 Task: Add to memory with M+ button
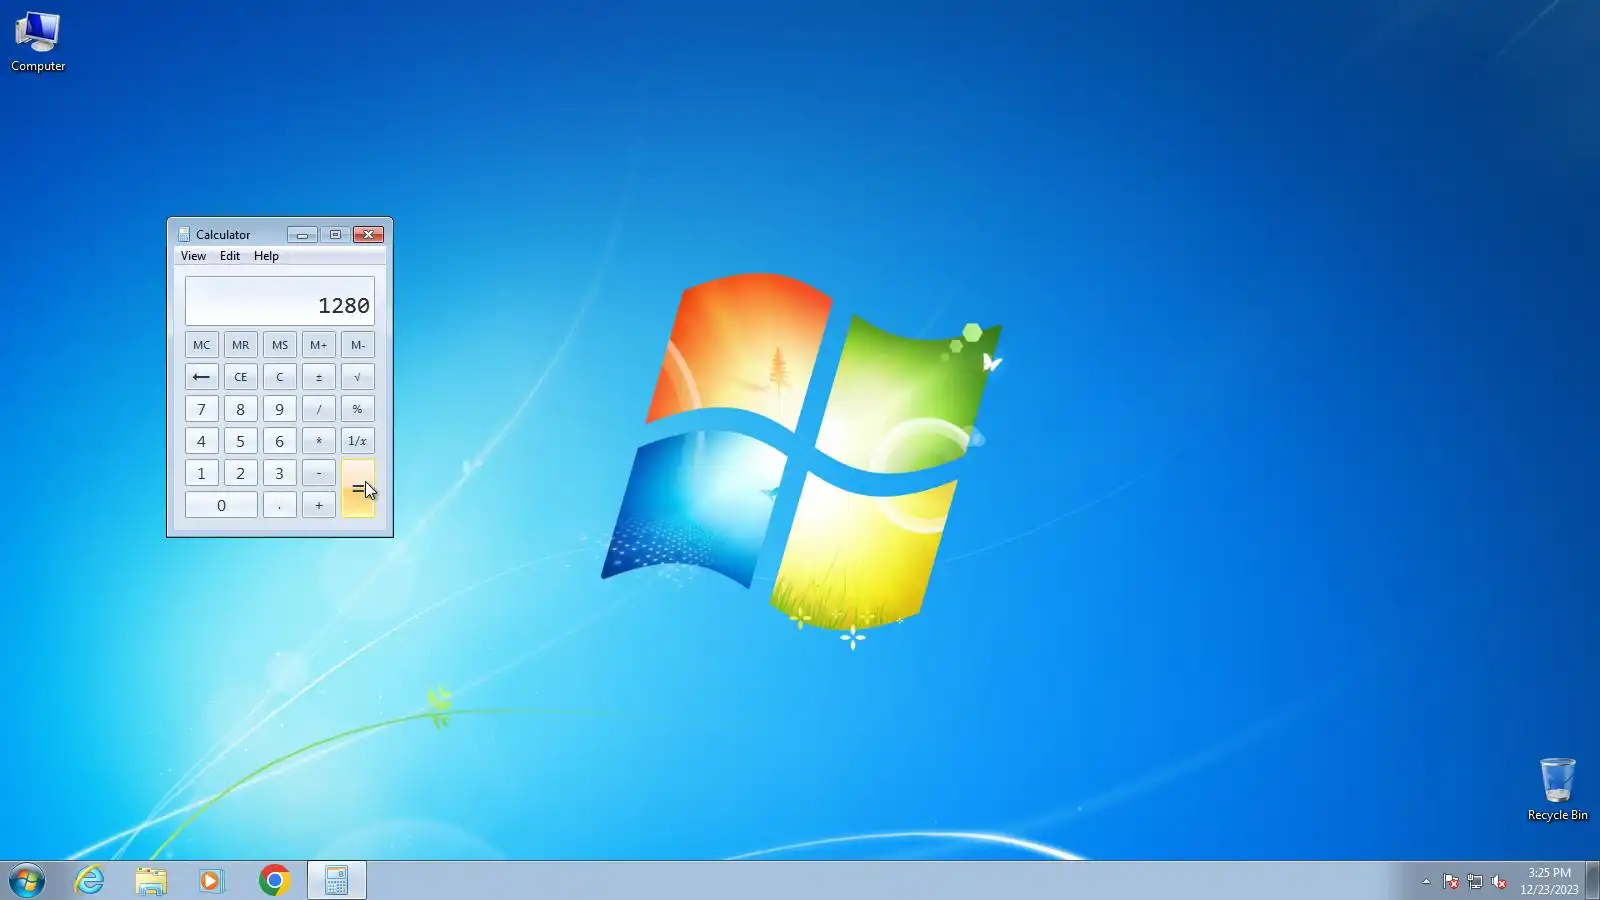(x=319, y=345)
